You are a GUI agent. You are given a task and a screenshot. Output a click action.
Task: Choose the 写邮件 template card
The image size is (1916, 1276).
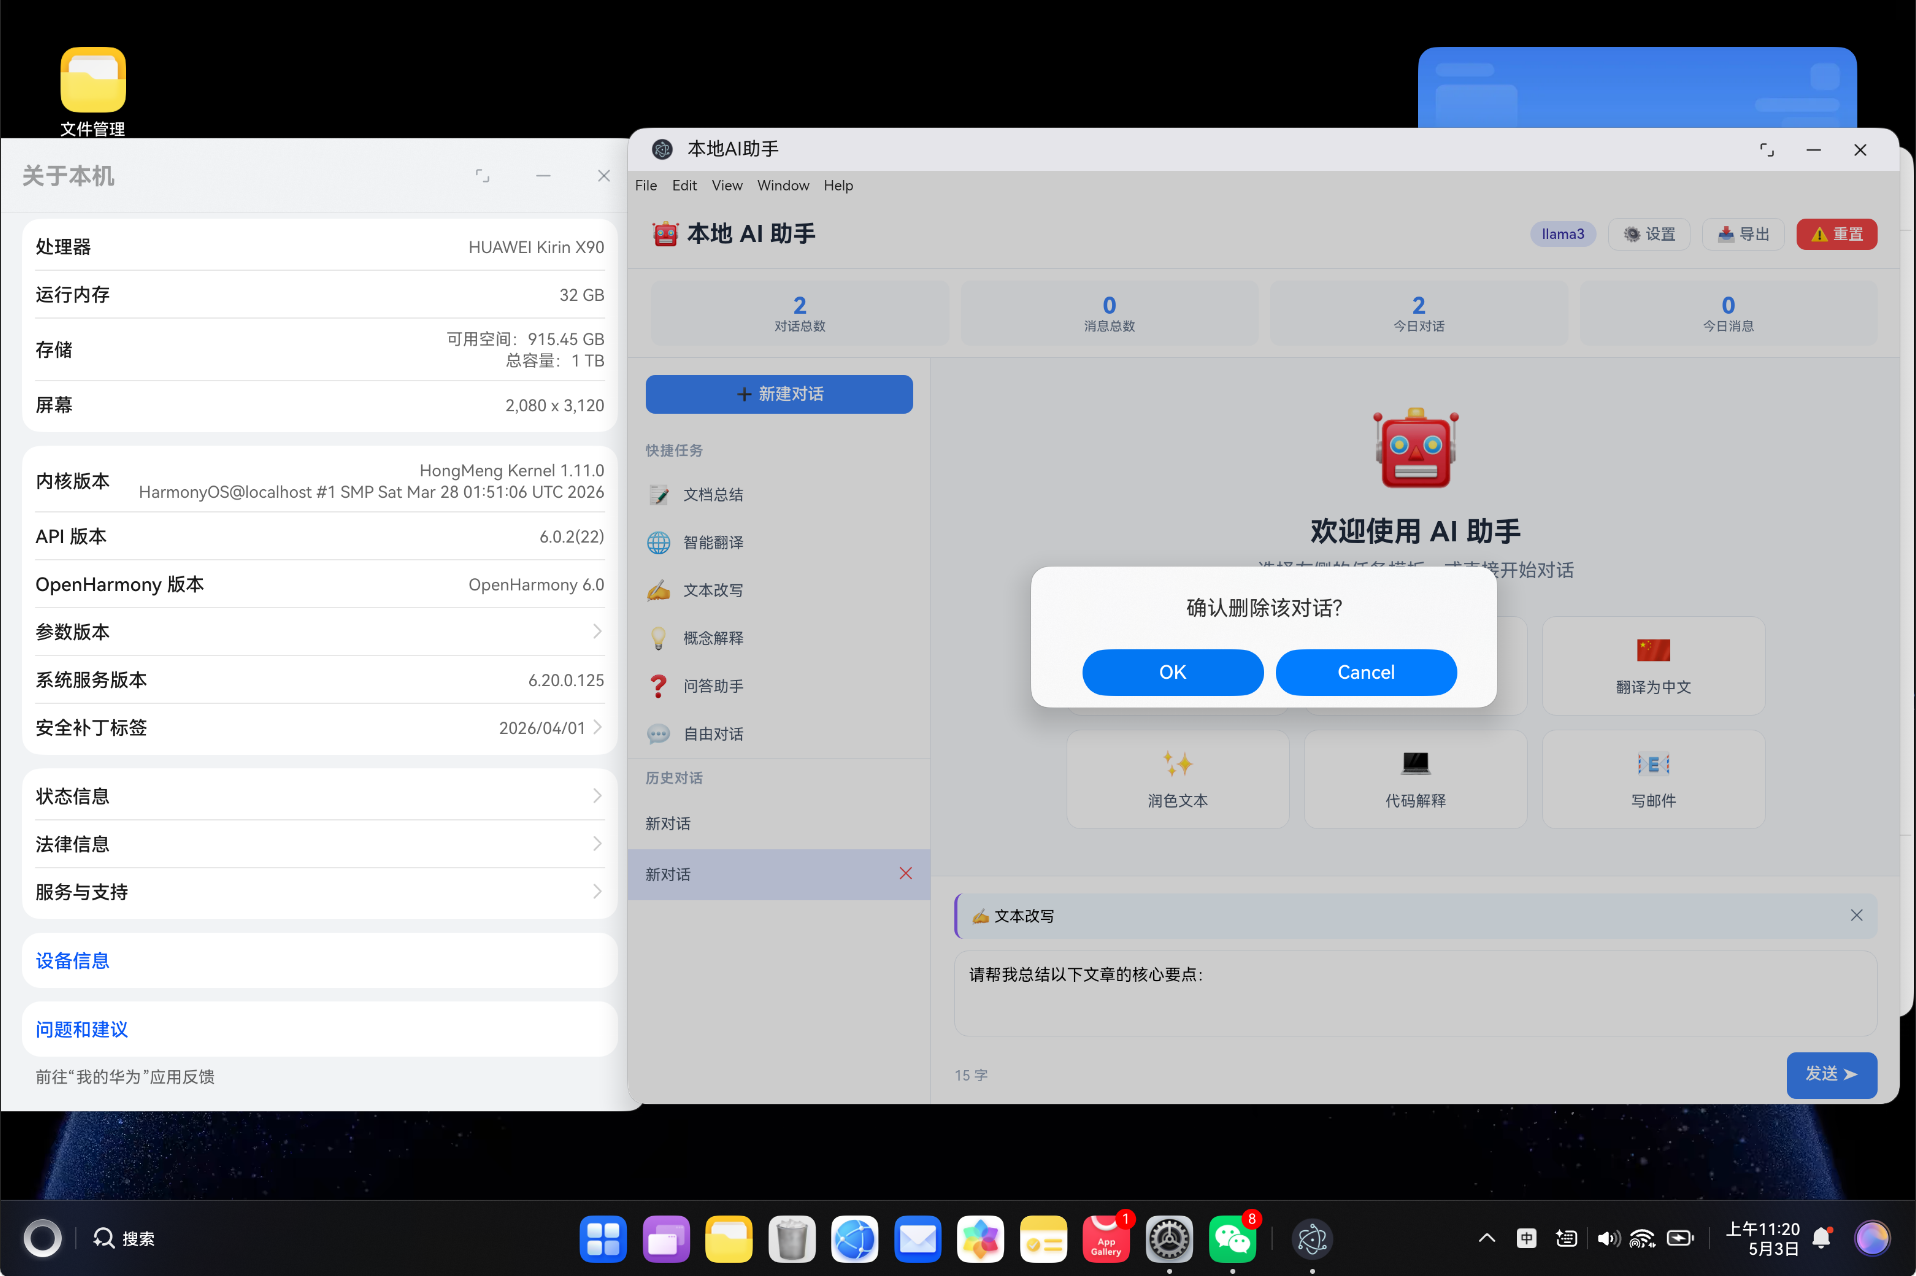1653,779
